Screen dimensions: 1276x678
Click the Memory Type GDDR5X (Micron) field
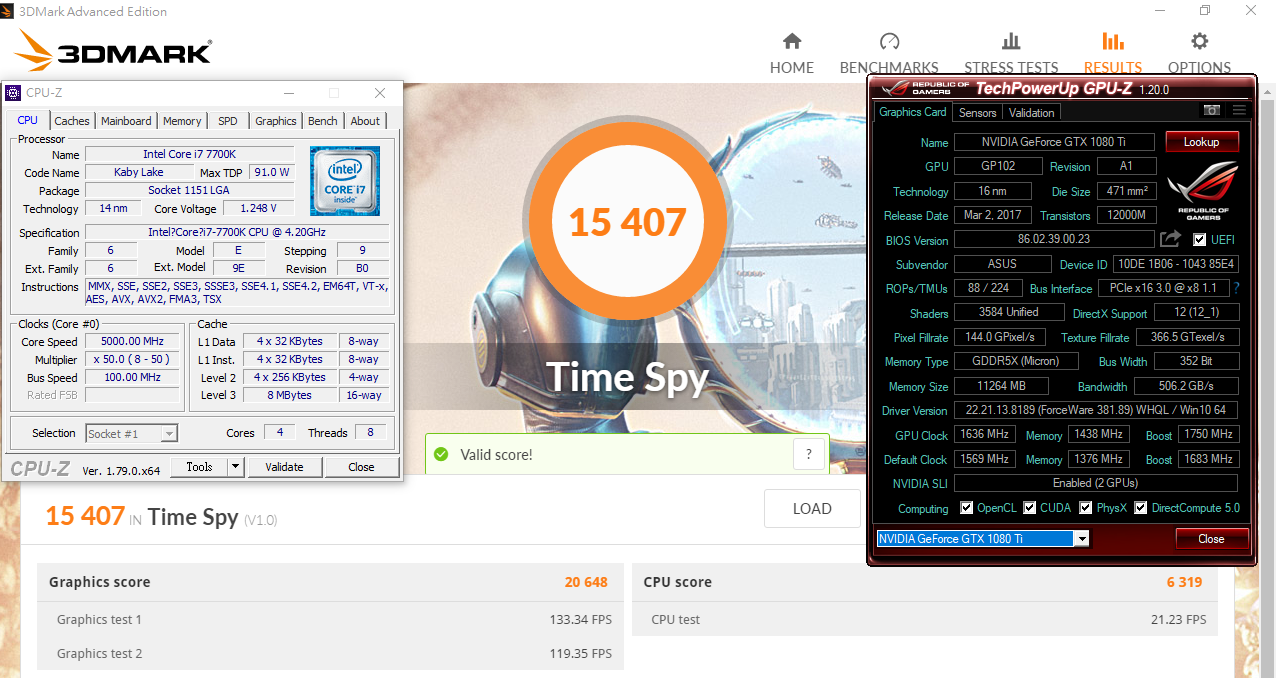click(1018, 361)
